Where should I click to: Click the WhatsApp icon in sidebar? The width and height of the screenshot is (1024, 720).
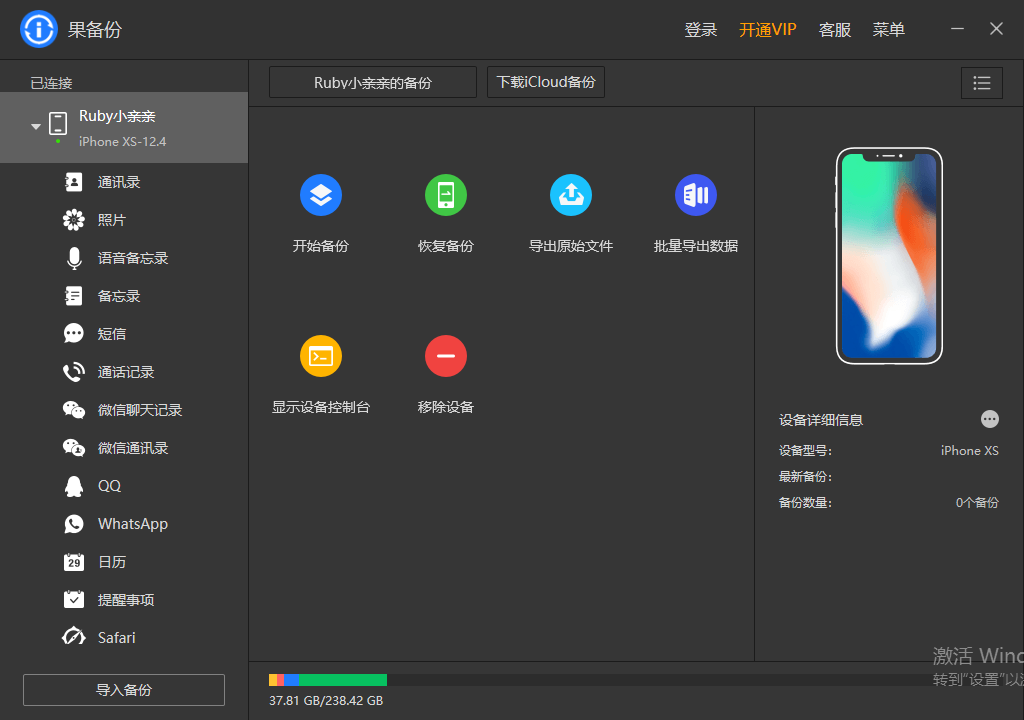click(x=74, y=524)
